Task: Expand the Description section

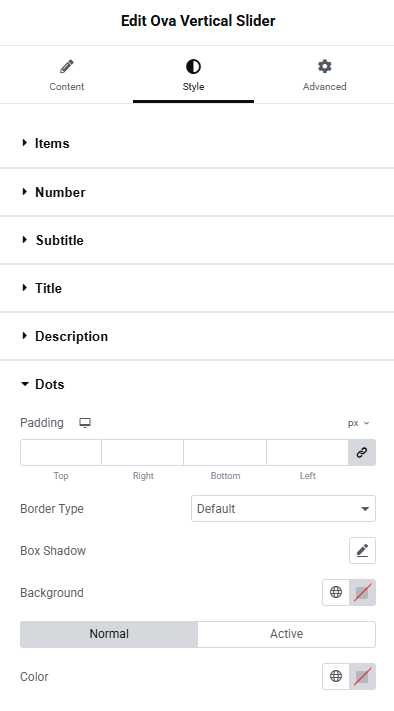Action: coord(197,336)
